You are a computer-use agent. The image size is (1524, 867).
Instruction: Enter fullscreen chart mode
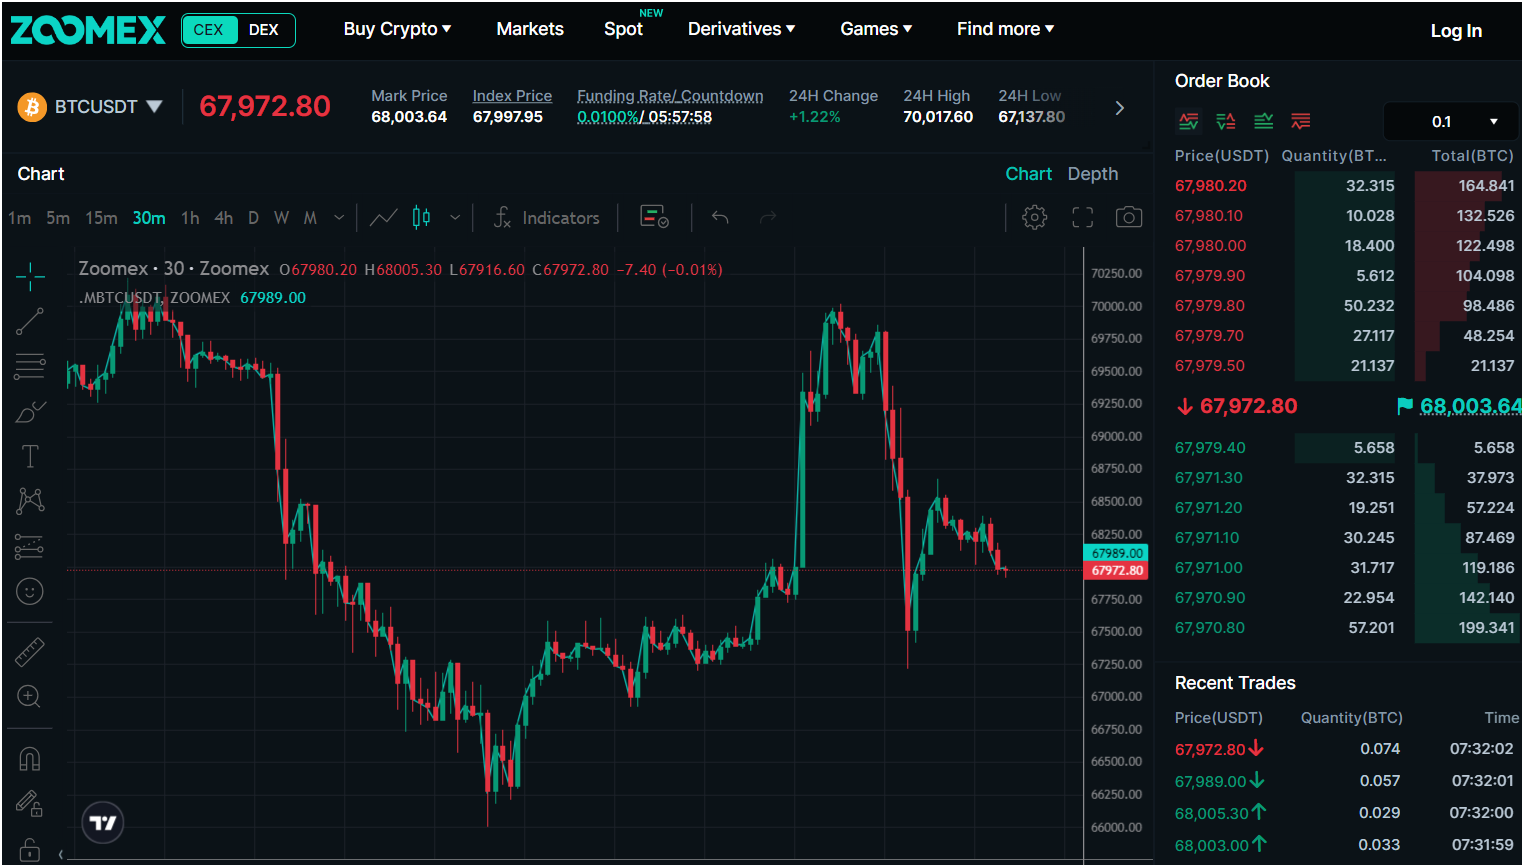(1083, 218)
